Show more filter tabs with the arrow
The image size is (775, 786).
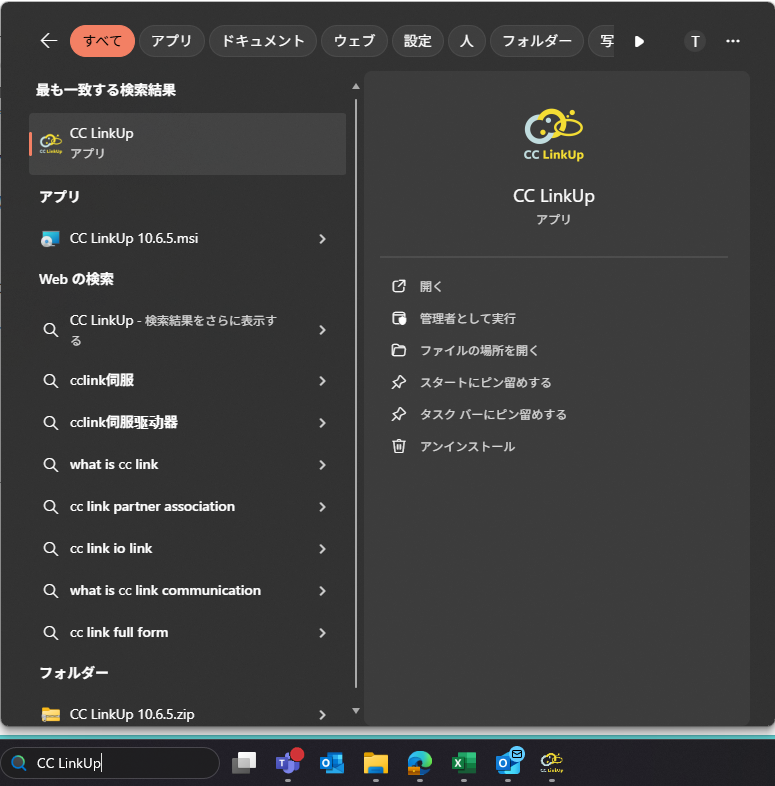(639, 41)
